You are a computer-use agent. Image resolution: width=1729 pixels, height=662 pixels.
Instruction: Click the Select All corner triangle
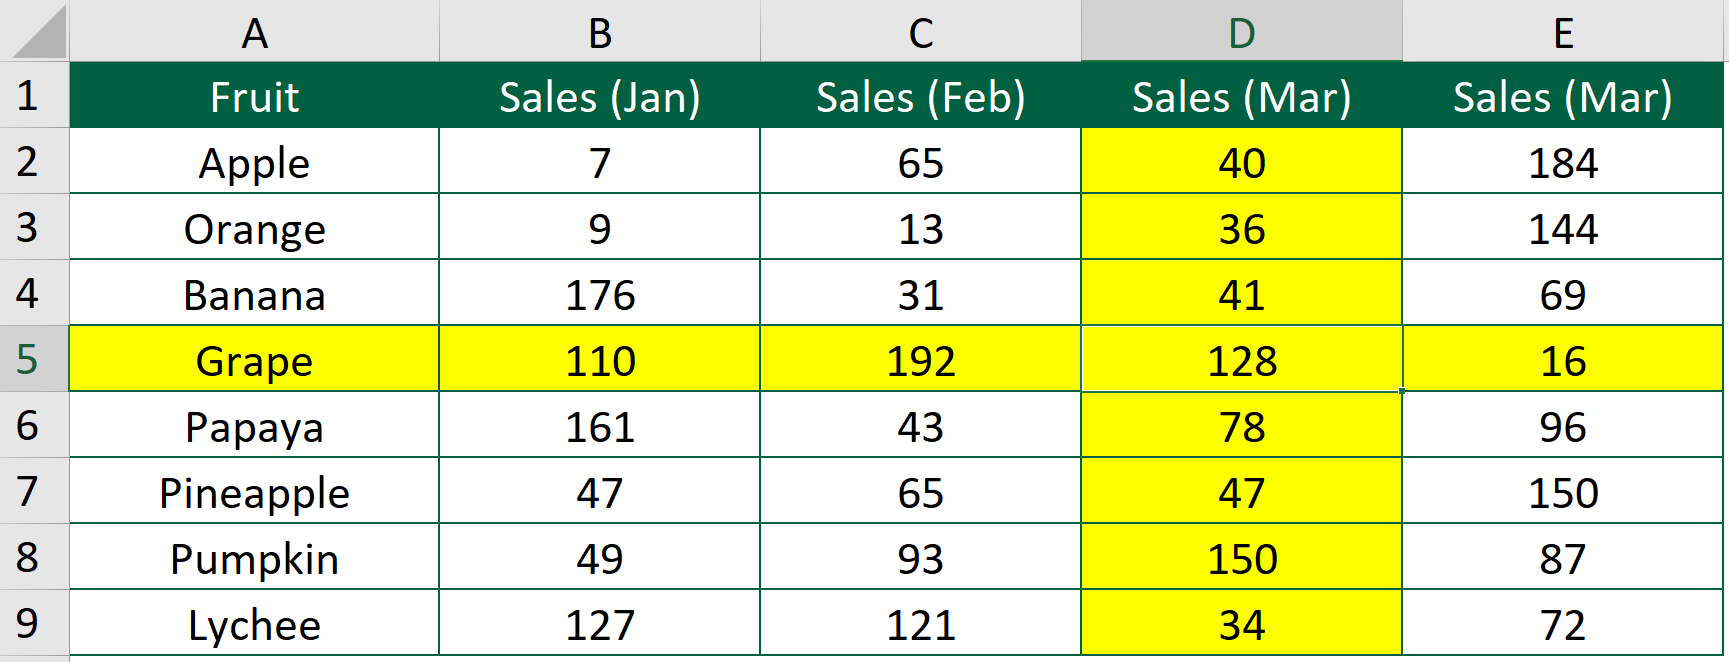point(32,31)
